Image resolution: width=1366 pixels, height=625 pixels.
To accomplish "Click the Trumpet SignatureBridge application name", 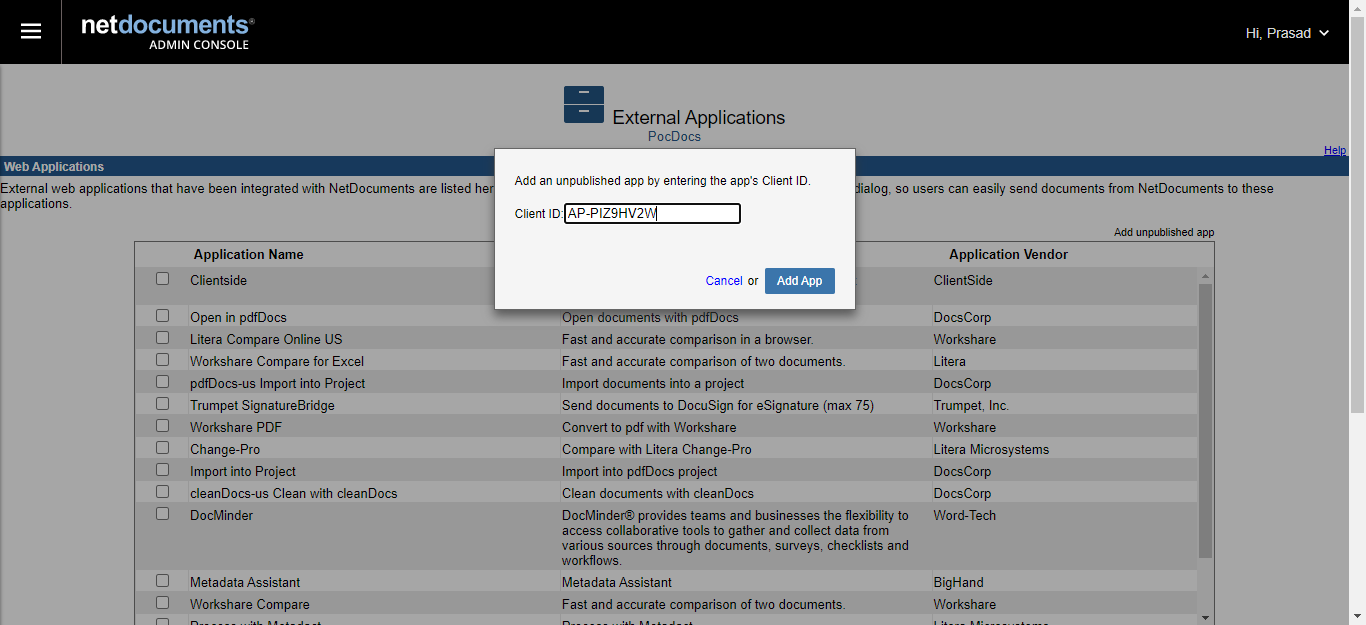I will (262, 405).
